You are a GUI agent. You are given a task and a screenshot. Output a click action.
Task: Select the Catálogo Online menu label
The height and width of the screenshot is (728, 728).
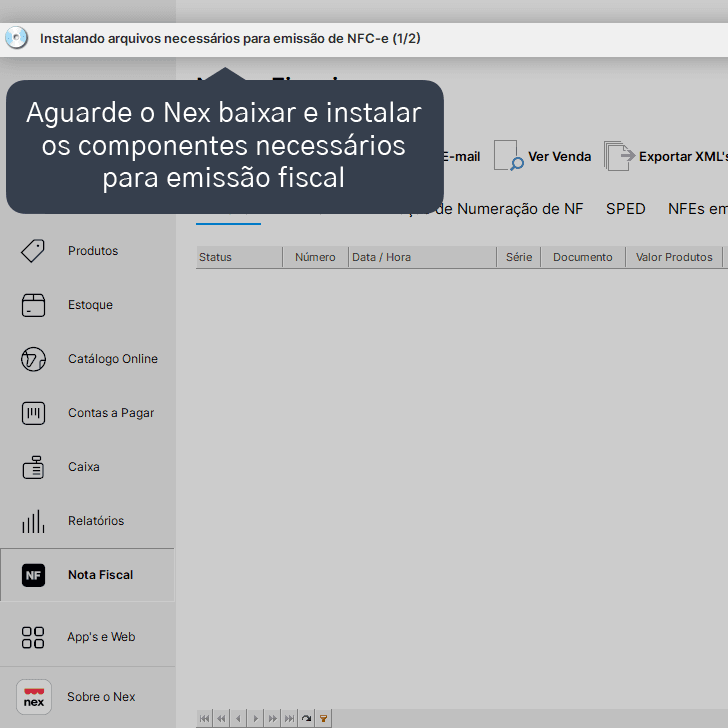pos(113,359)
